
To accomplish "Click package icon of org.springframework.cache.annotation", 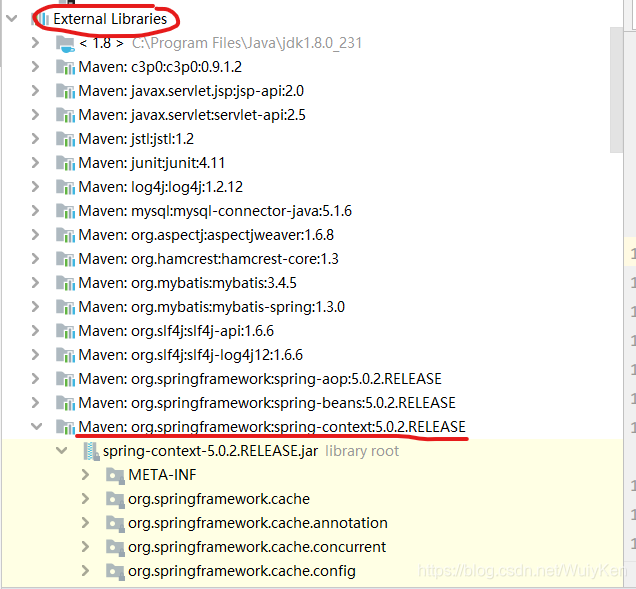I will click(x=115, y=523).
